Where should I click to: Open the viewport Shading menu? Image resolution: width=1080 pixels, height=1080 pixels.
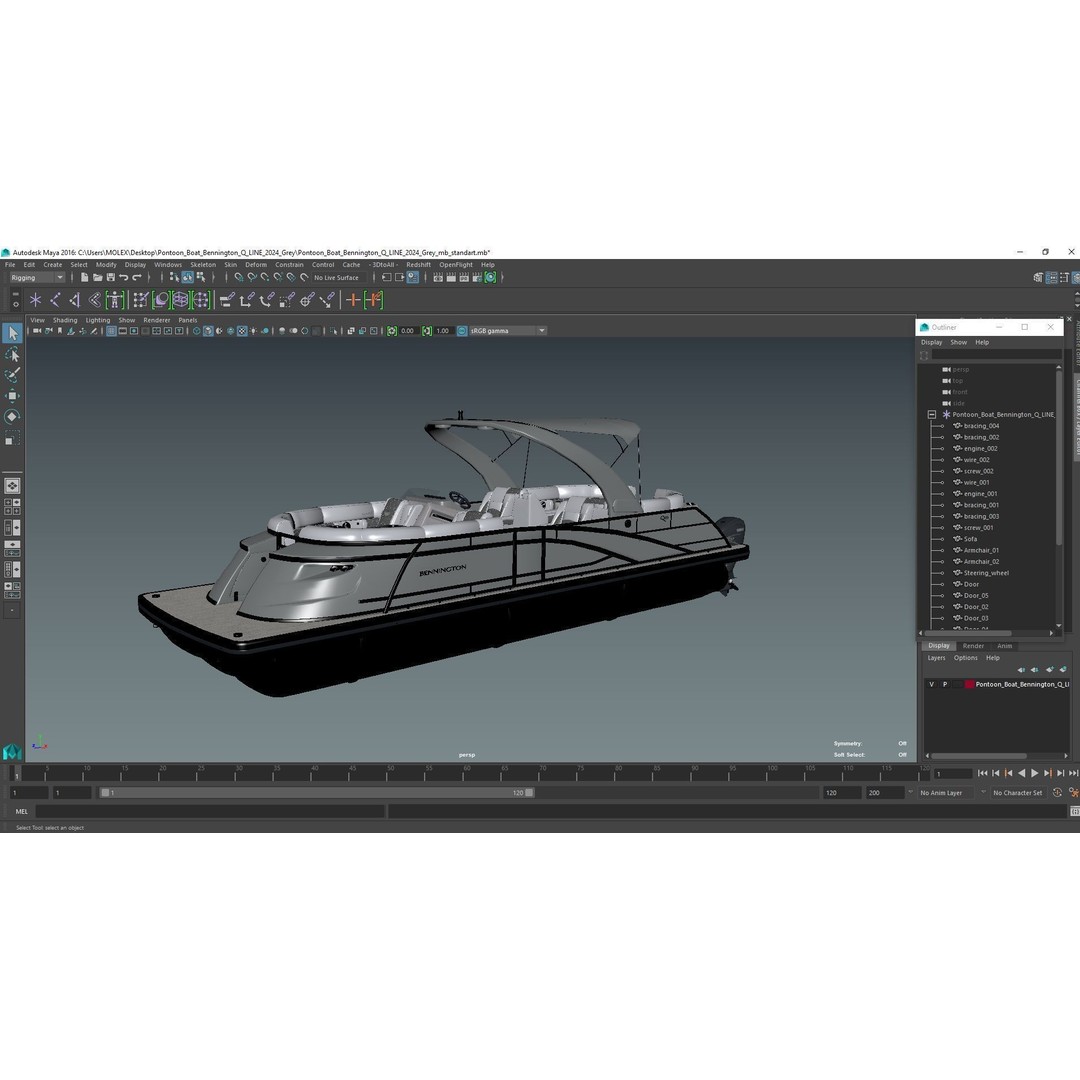65,320
